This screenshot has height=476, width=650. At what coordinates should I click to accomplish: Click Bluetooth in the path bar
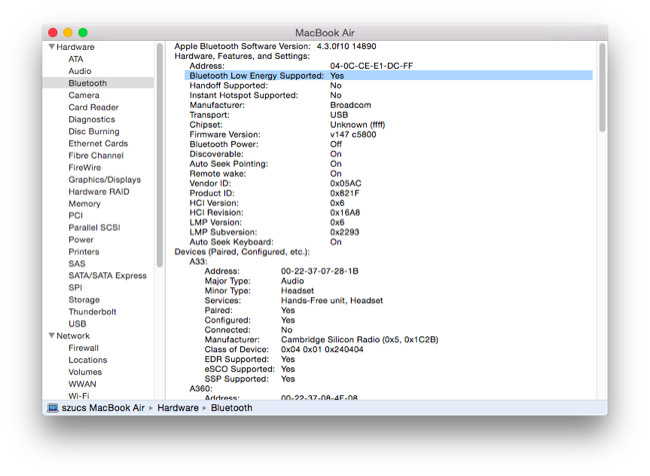(231, 408)
